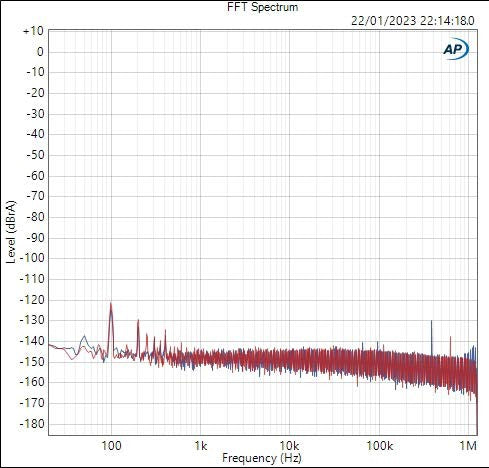Select the Frequency (Hz) horizontal axis label
489x468 pixels.
pyautogui.click(x=262, y=458)
